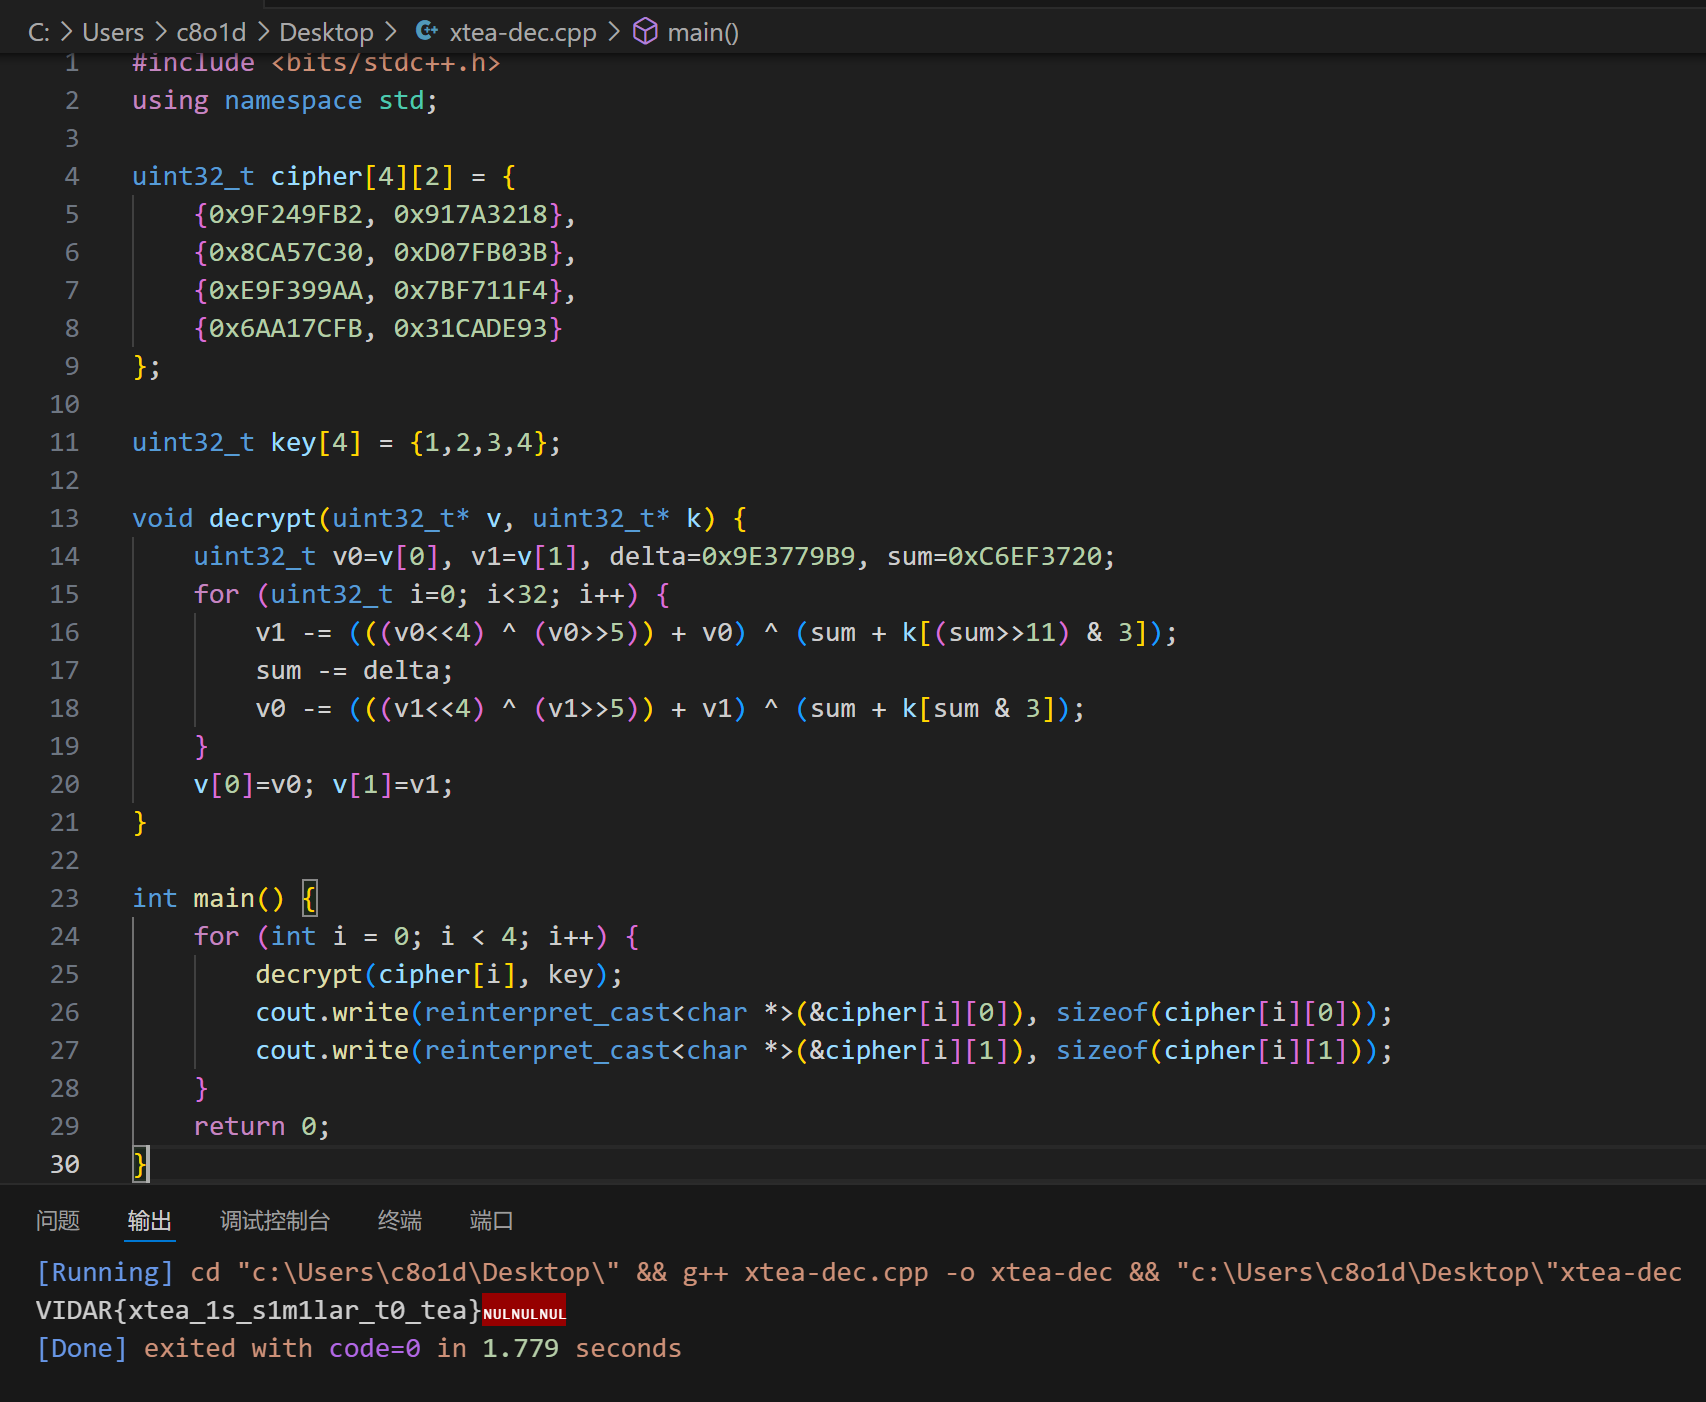Click the return 0 statement
Viewport: 1706px width, 1402px height.
(260, 1126)
